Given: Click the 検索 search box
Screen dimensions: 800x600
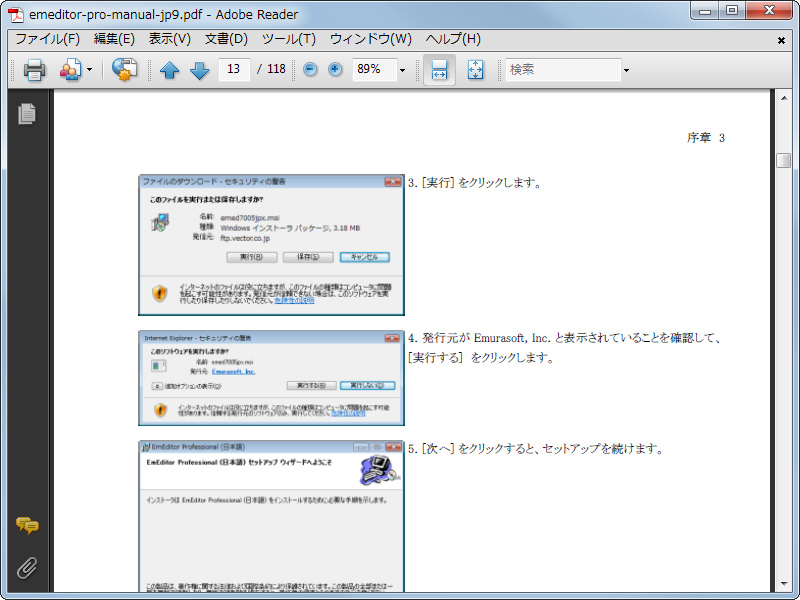Looking at the screenshot, I should click(565, 70).
